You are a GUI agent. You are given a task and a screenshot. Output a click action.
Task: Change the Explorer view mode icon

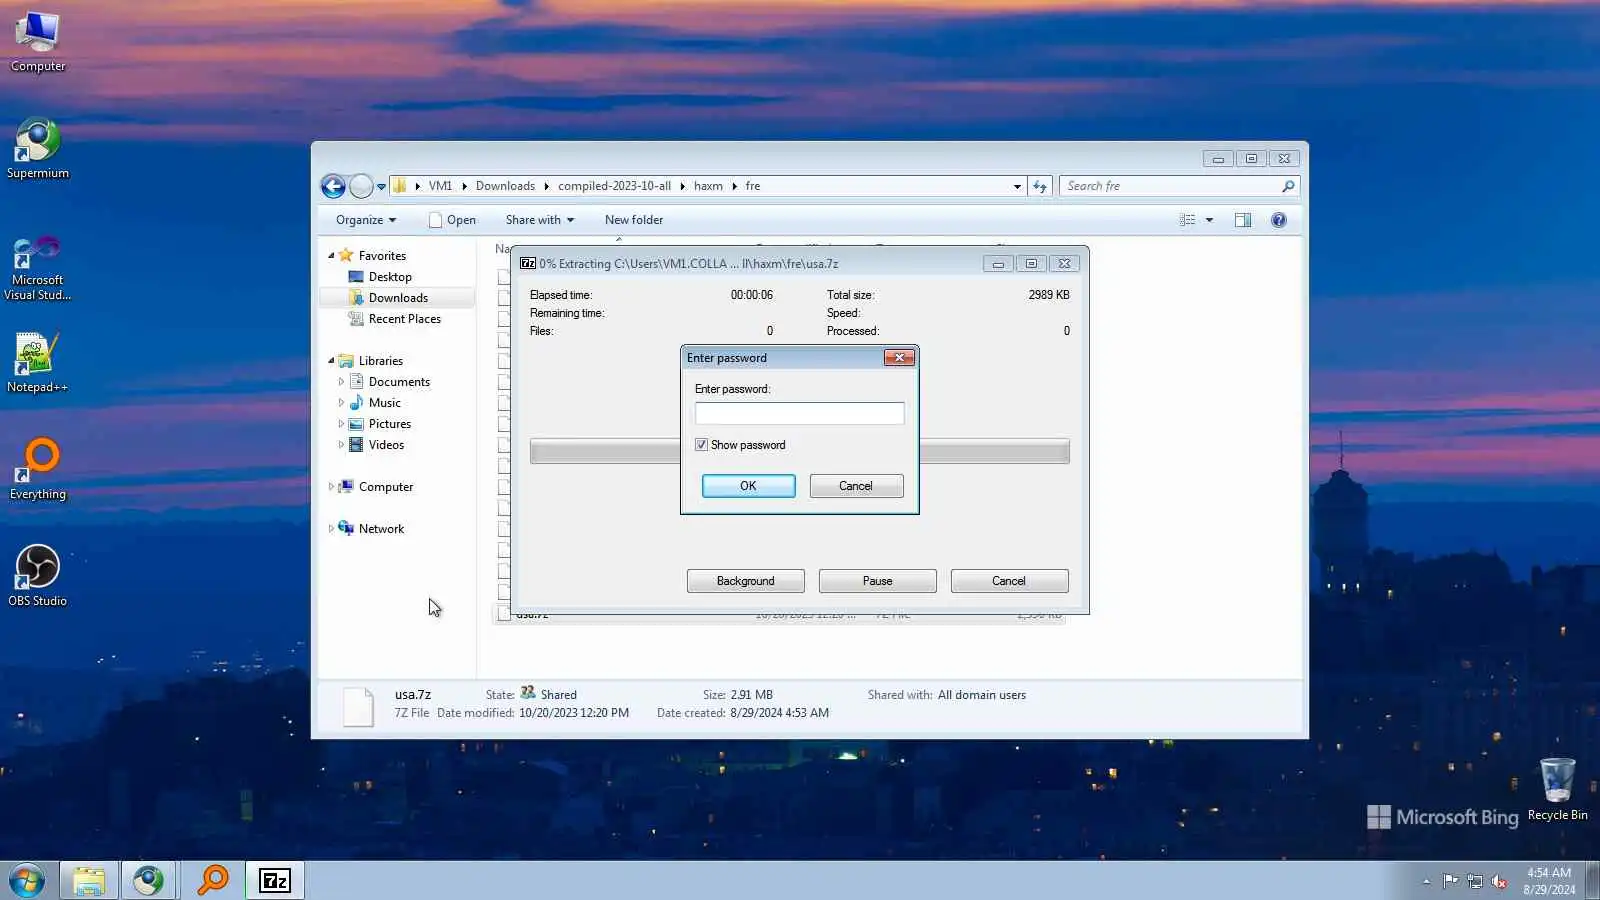click(x=1187, y=220)
